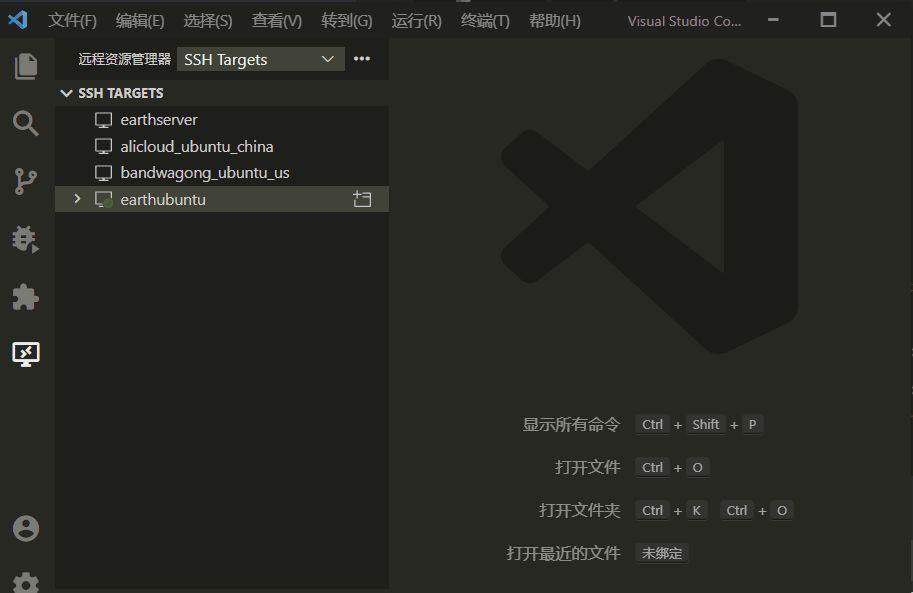The width and height of the screenshot is (913, 593).
Task: Click the P key badge
Action: pyautogui.click(x=752, y=425)
